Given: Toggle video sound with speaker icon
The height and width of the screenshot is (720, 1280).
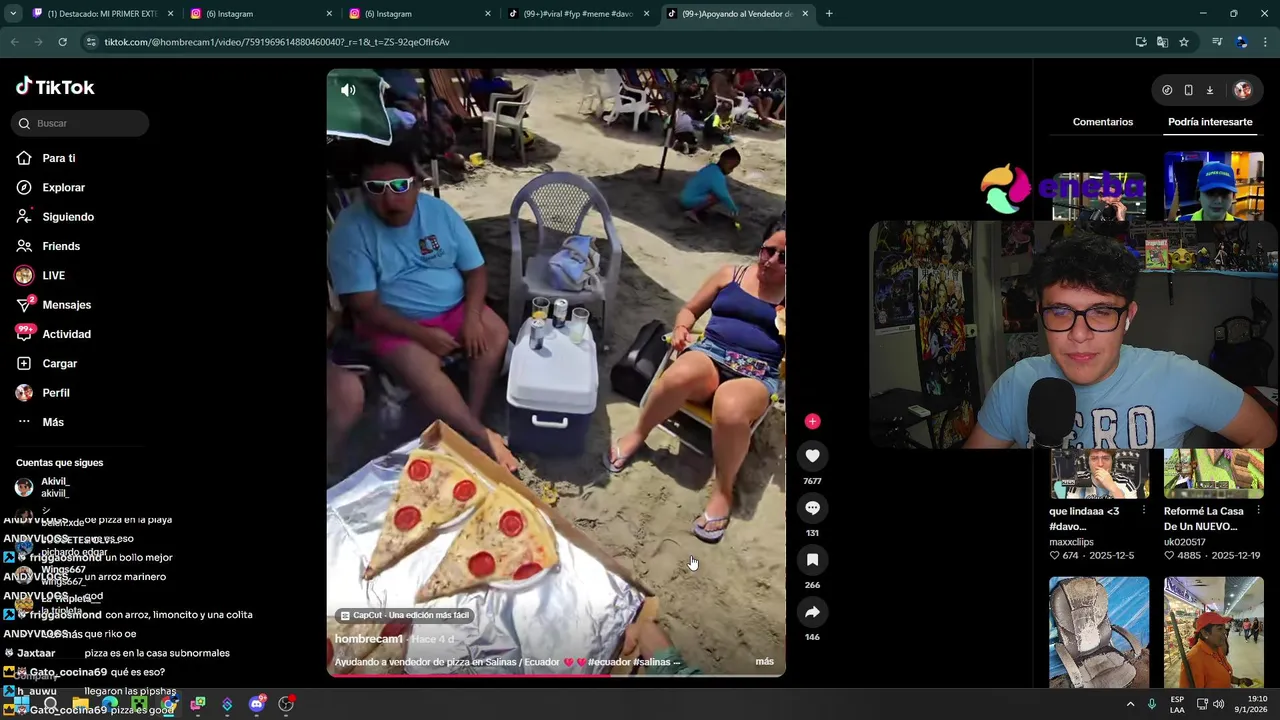Looking at the screenshot, I should [x=348, y=90].
